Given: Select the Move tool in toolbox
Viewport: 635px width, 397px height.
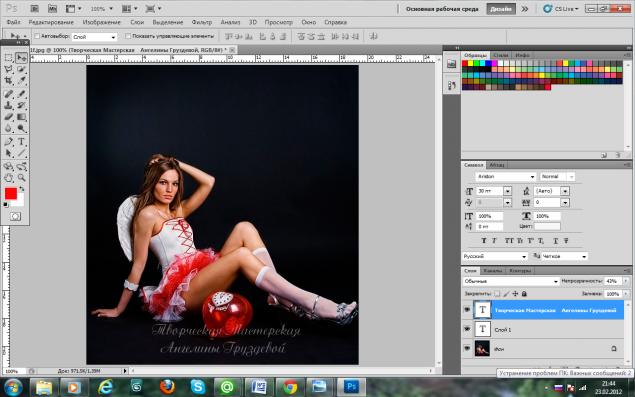Looking at the screenshot, I should pyautogui.click(x=21, y=58).
